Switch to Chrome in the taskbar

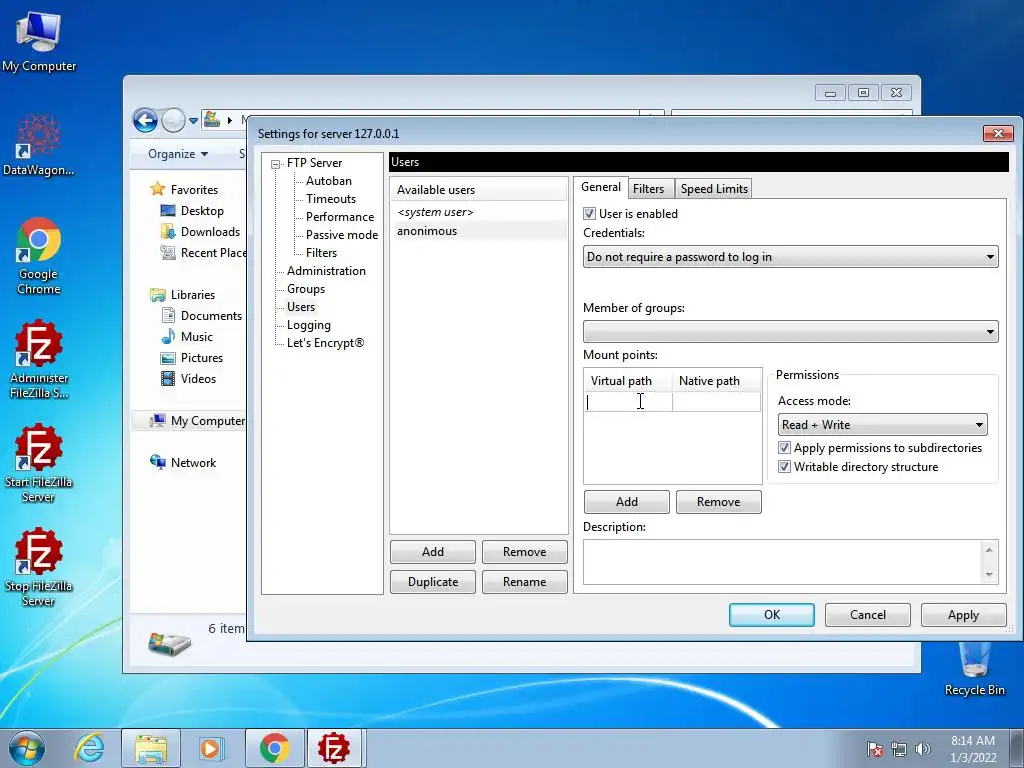pyautogui.click(x=274, y=748)
